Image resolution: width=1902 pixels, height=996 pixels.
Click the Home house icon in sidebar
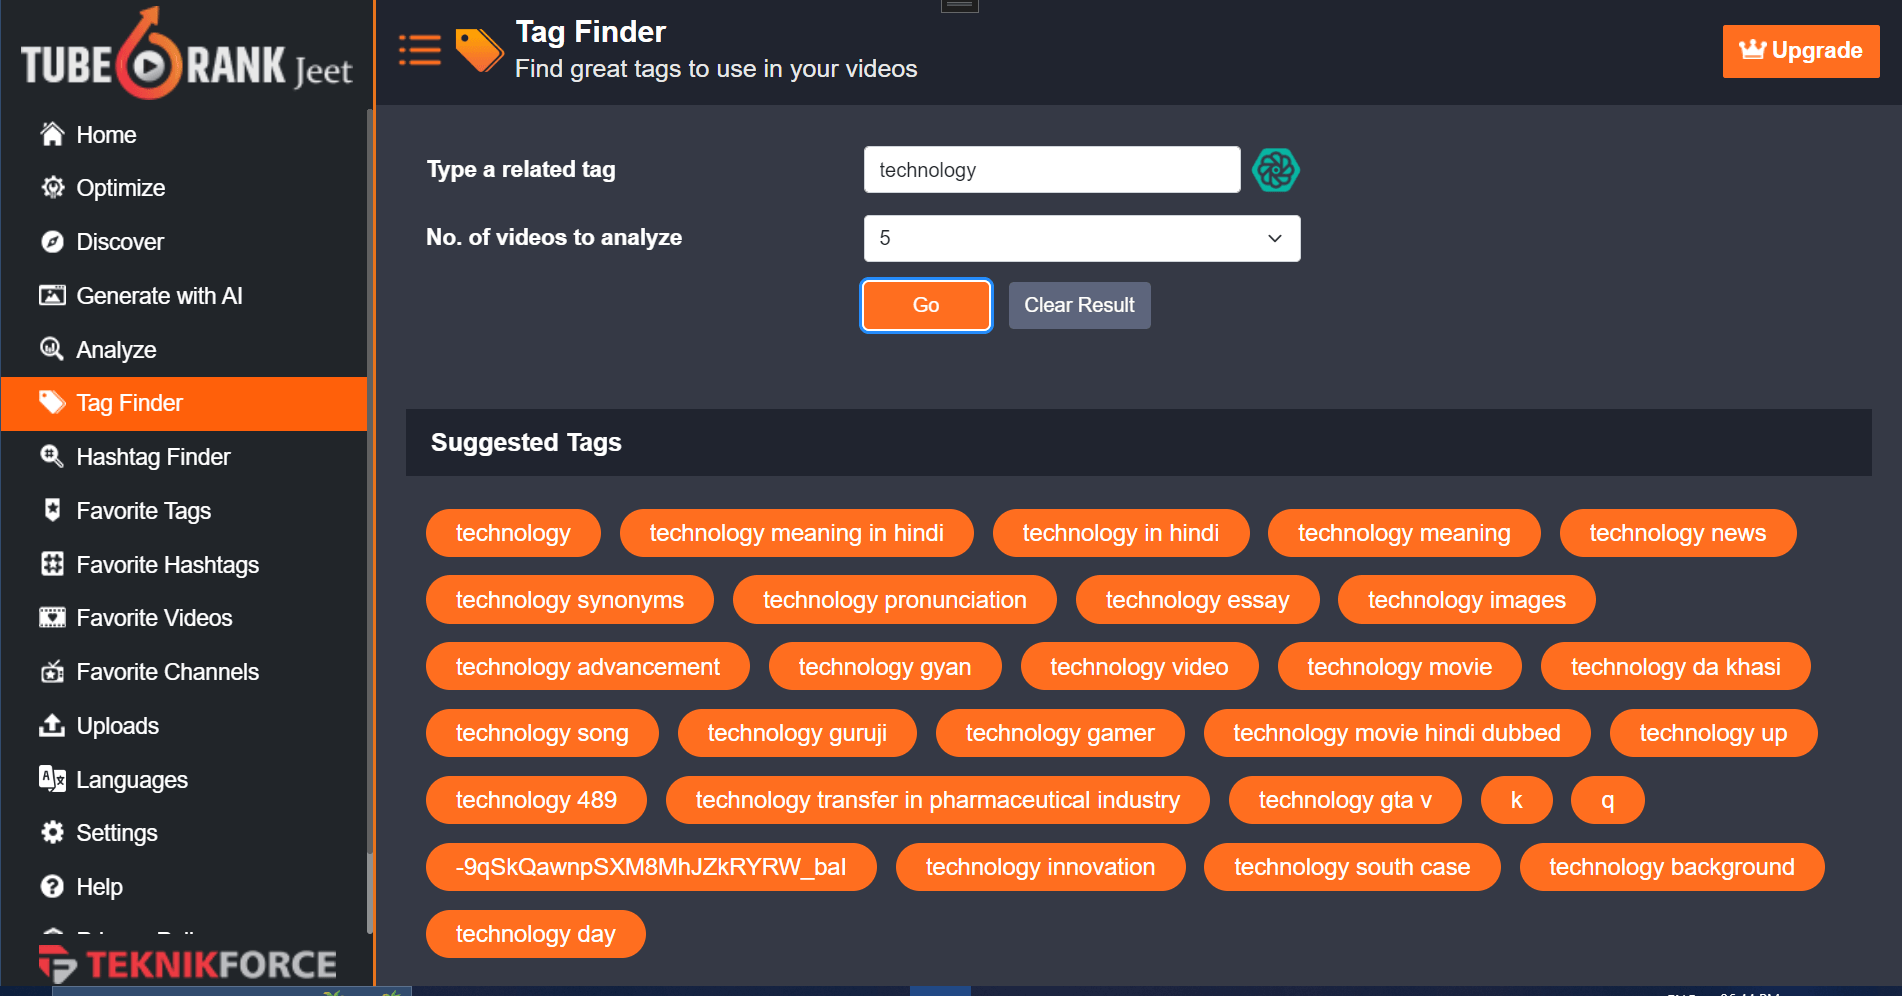pyautogui.click(x=52, y=134)
